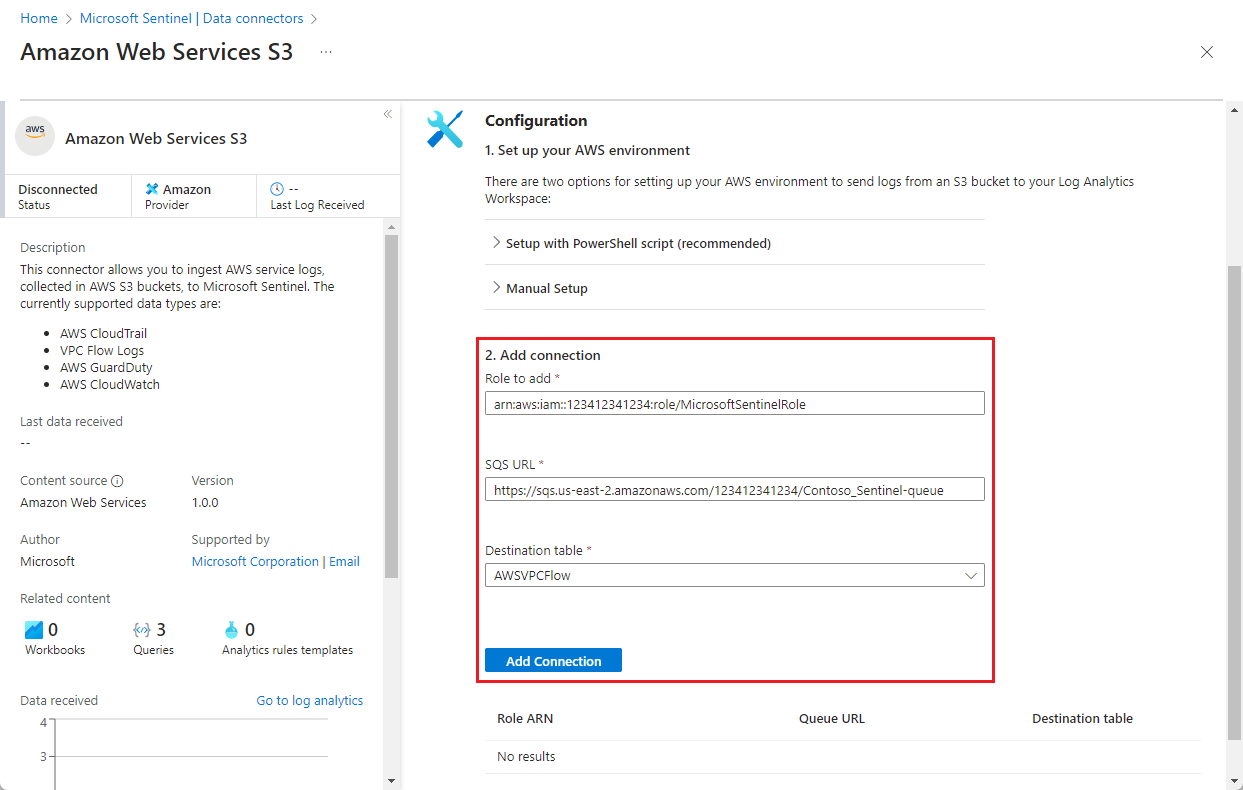Collapse the connector details side pane
The height and width of the screenshot is (790, 1243).
tap(387, 113)
